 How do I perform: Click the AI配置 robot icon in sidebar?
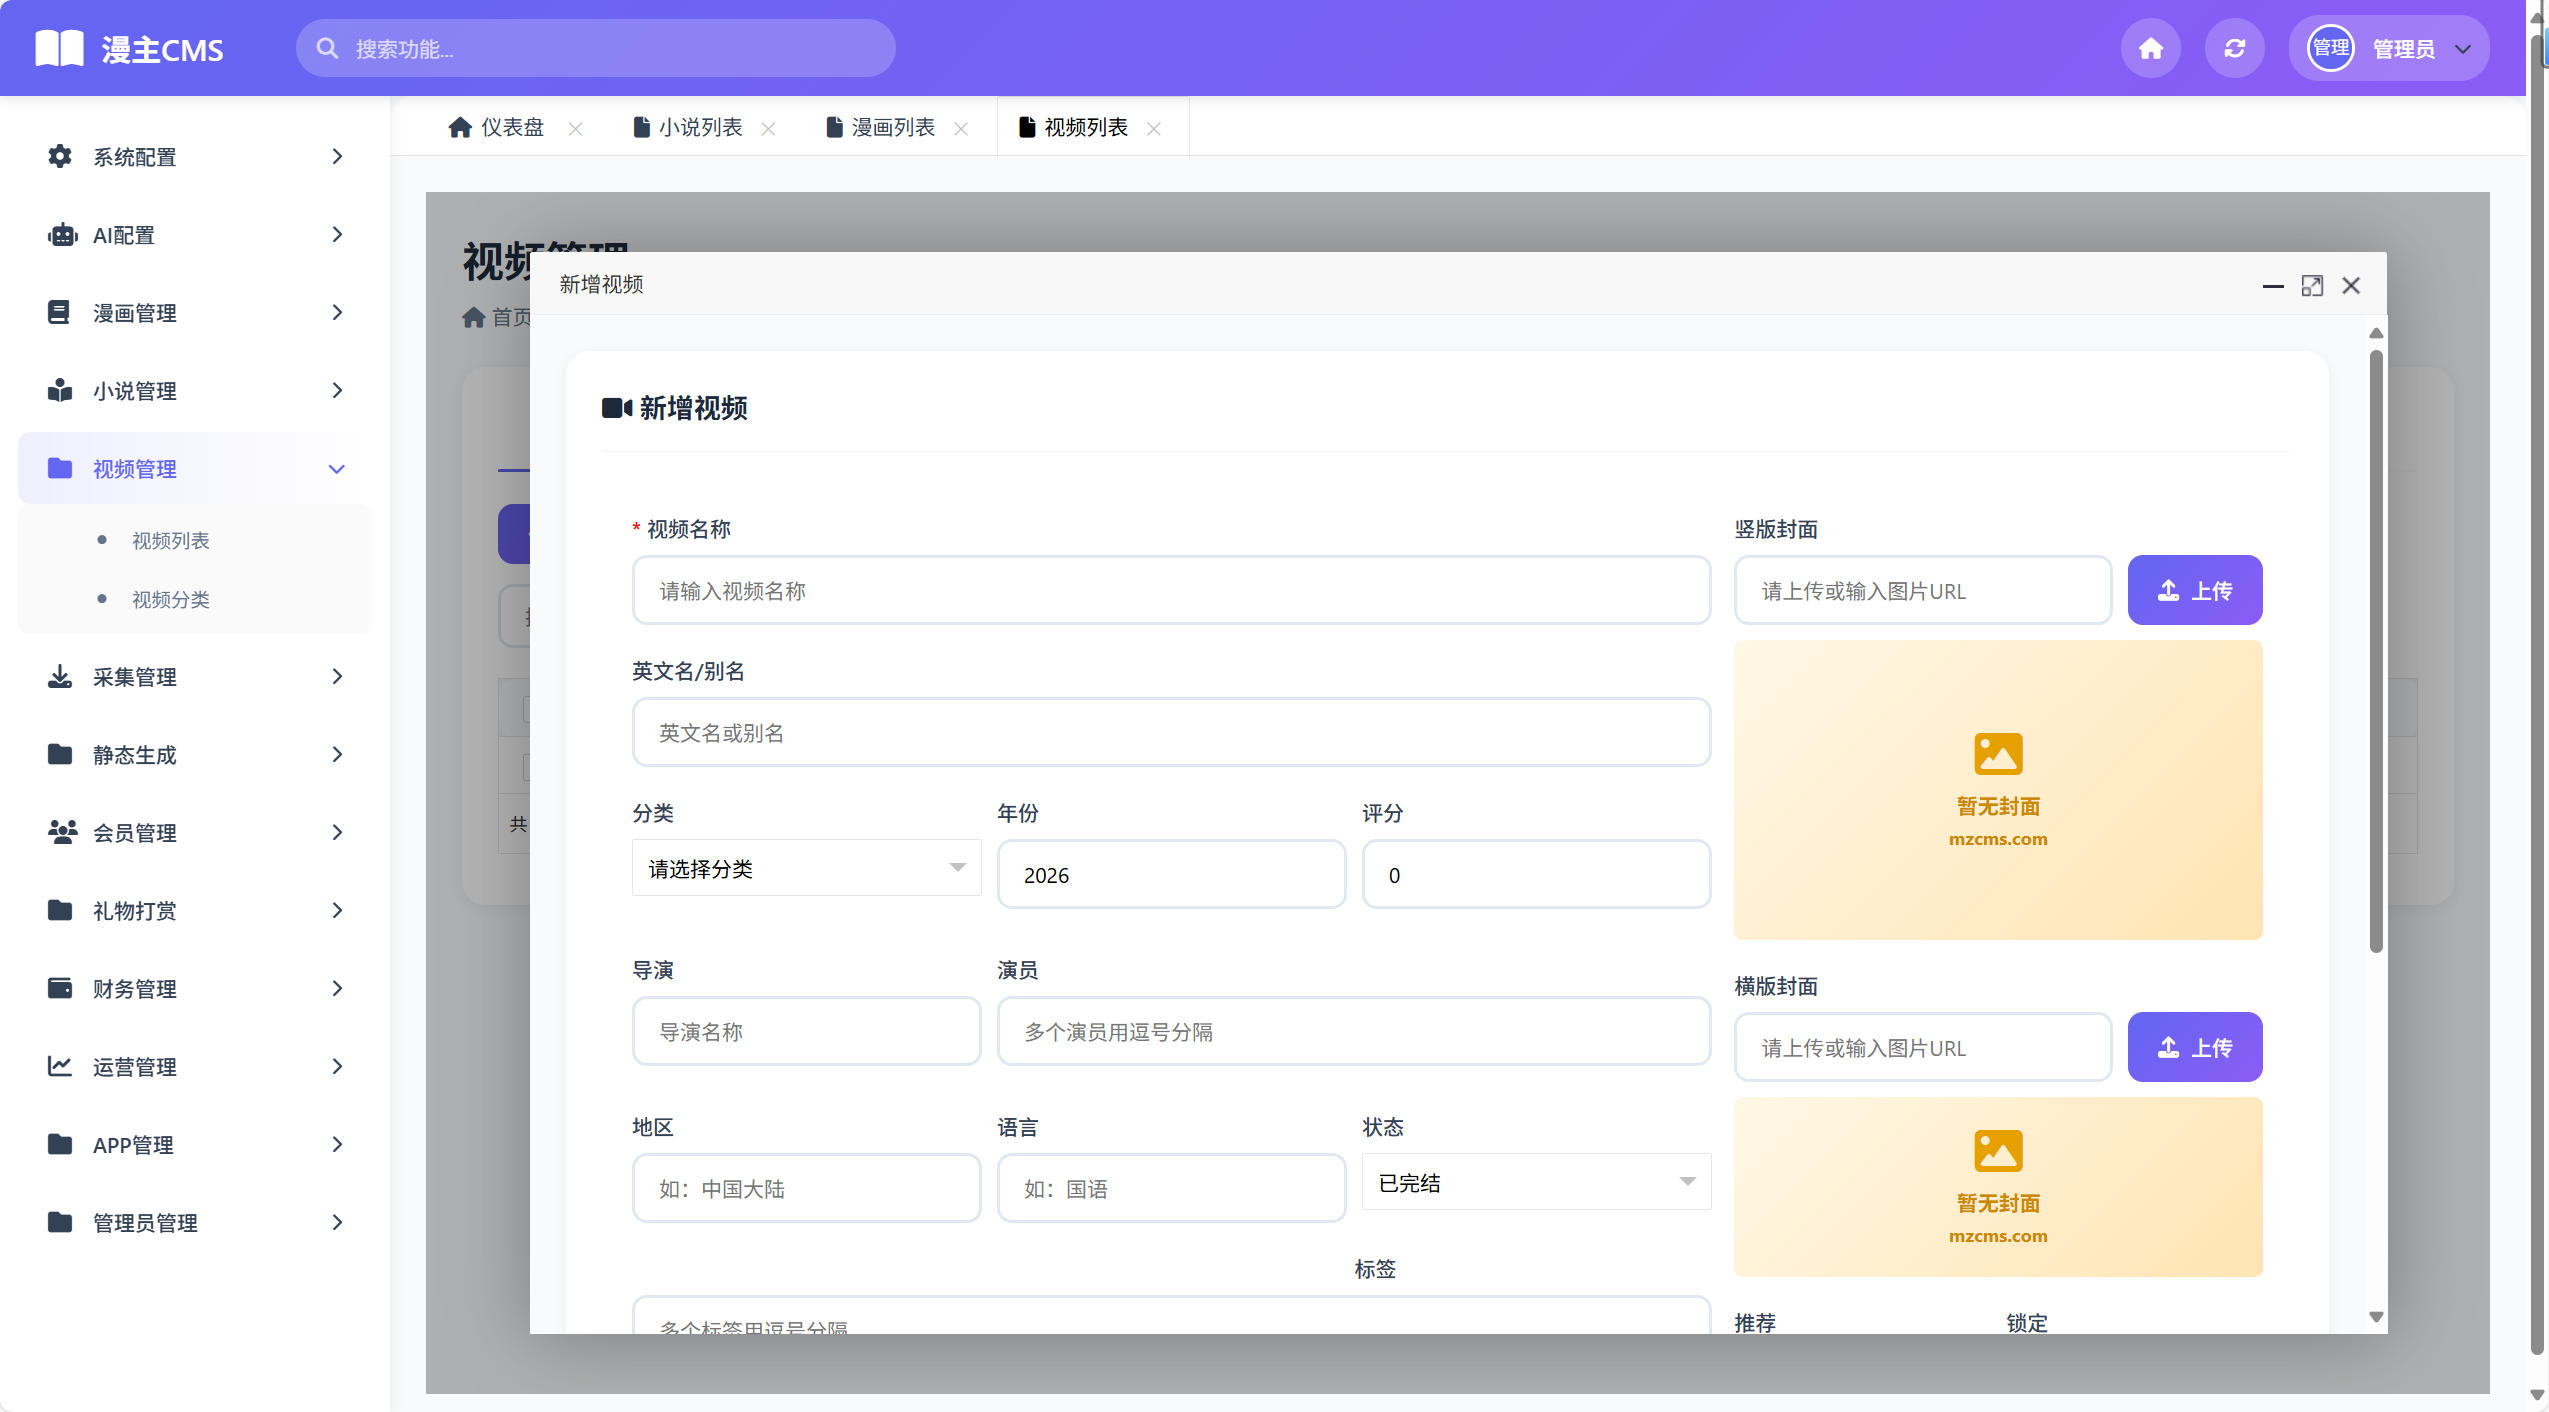pos(60,234)
